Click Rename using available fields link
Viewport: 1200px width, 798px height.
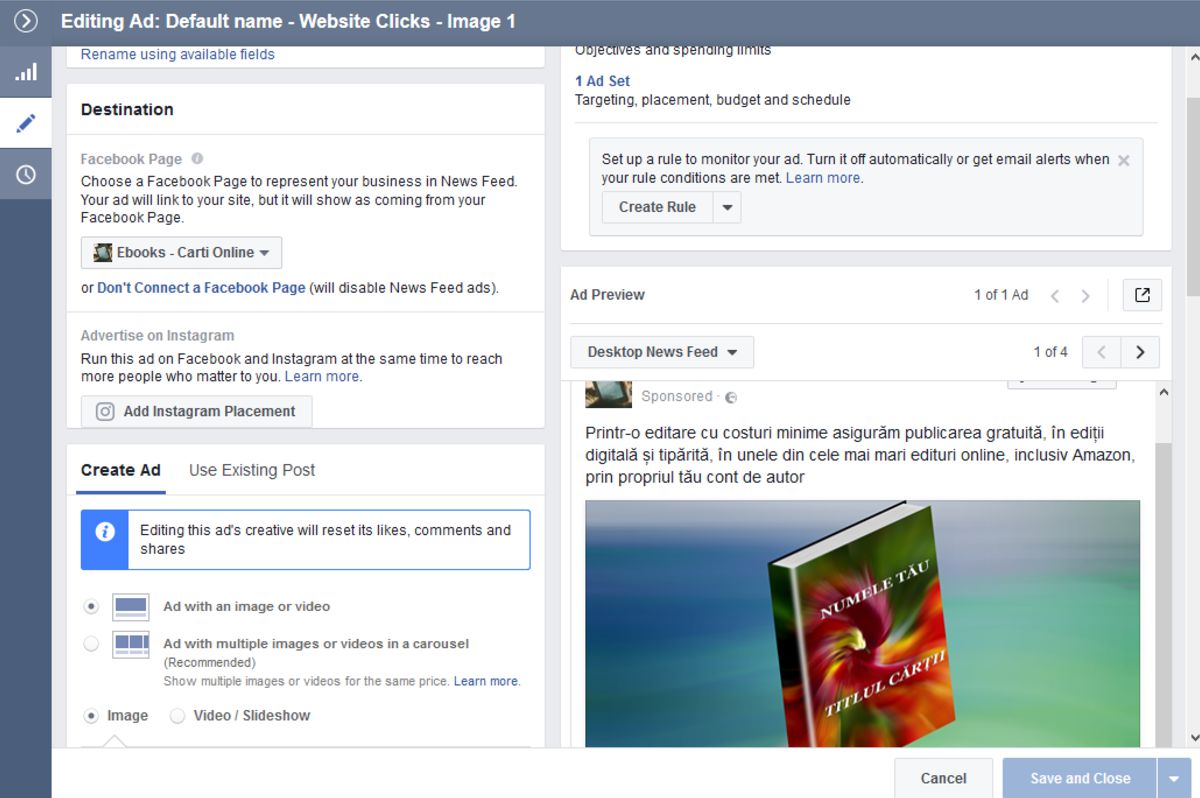coord(178,54)
